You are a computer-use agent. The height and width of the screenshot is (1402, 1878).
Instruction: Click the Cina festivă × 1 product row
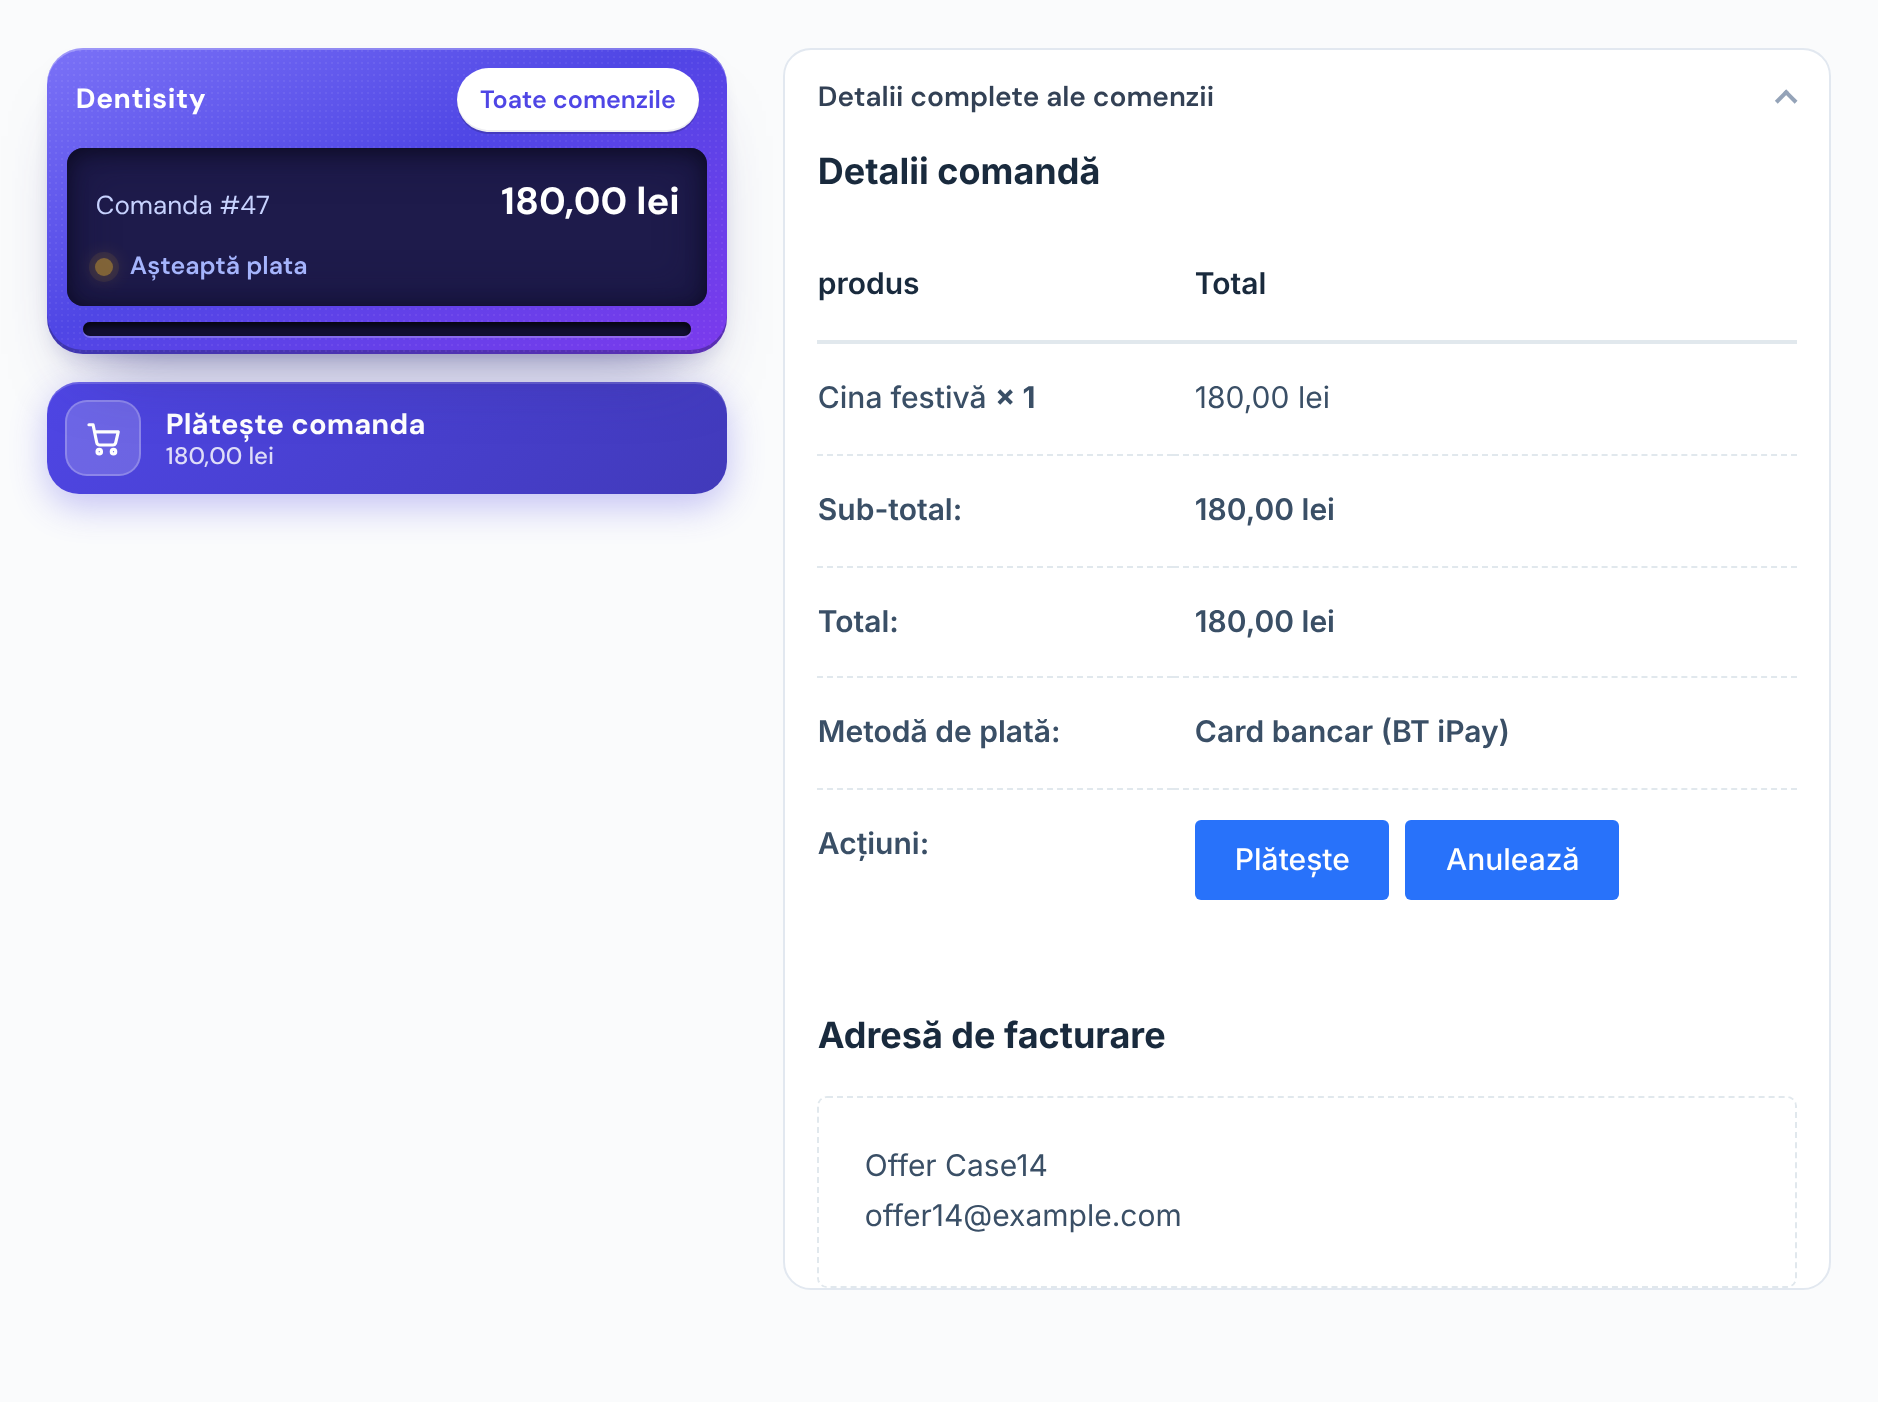[1307, 398]
